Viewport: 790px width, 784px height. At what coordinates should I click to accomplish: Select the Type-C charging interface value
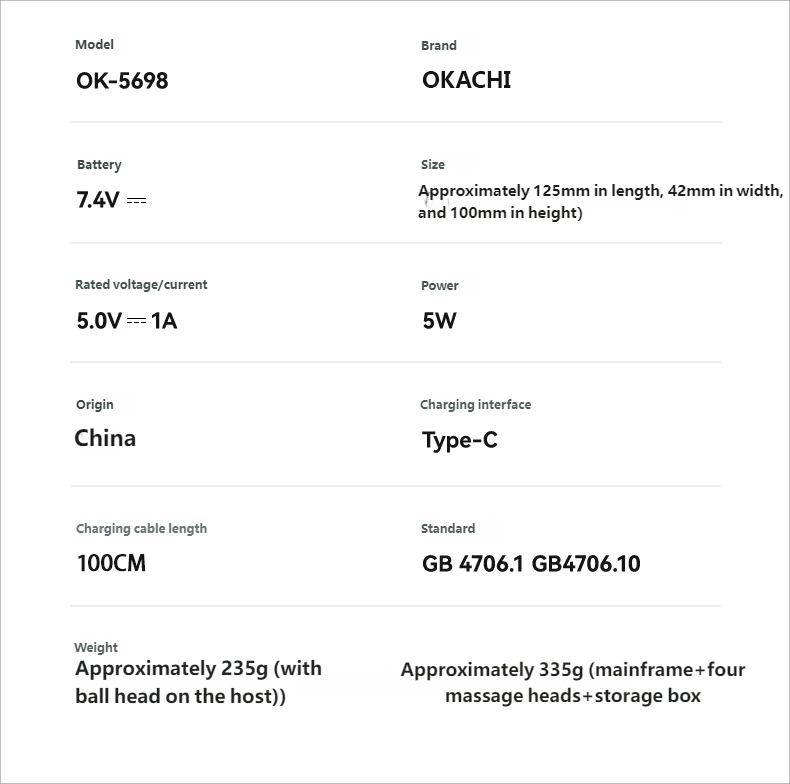pyautogui.click(x=459, y=441)
